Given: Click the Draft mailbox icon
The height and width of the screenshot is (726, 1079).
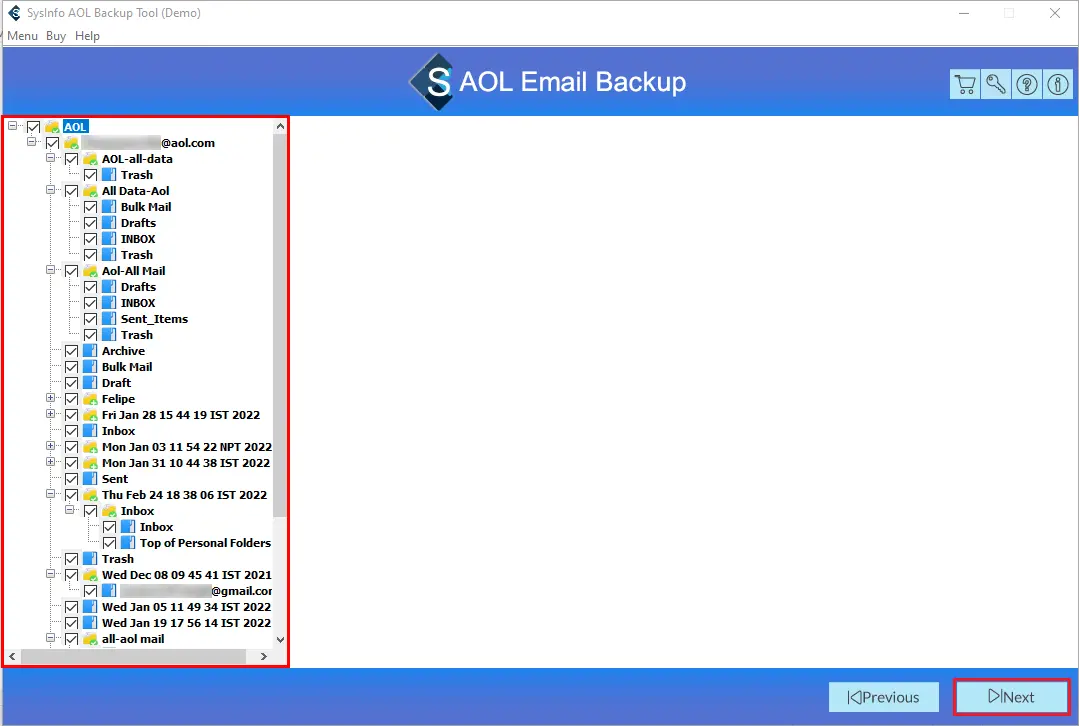Looking at the screenshot, I should [x=90, y=383].
